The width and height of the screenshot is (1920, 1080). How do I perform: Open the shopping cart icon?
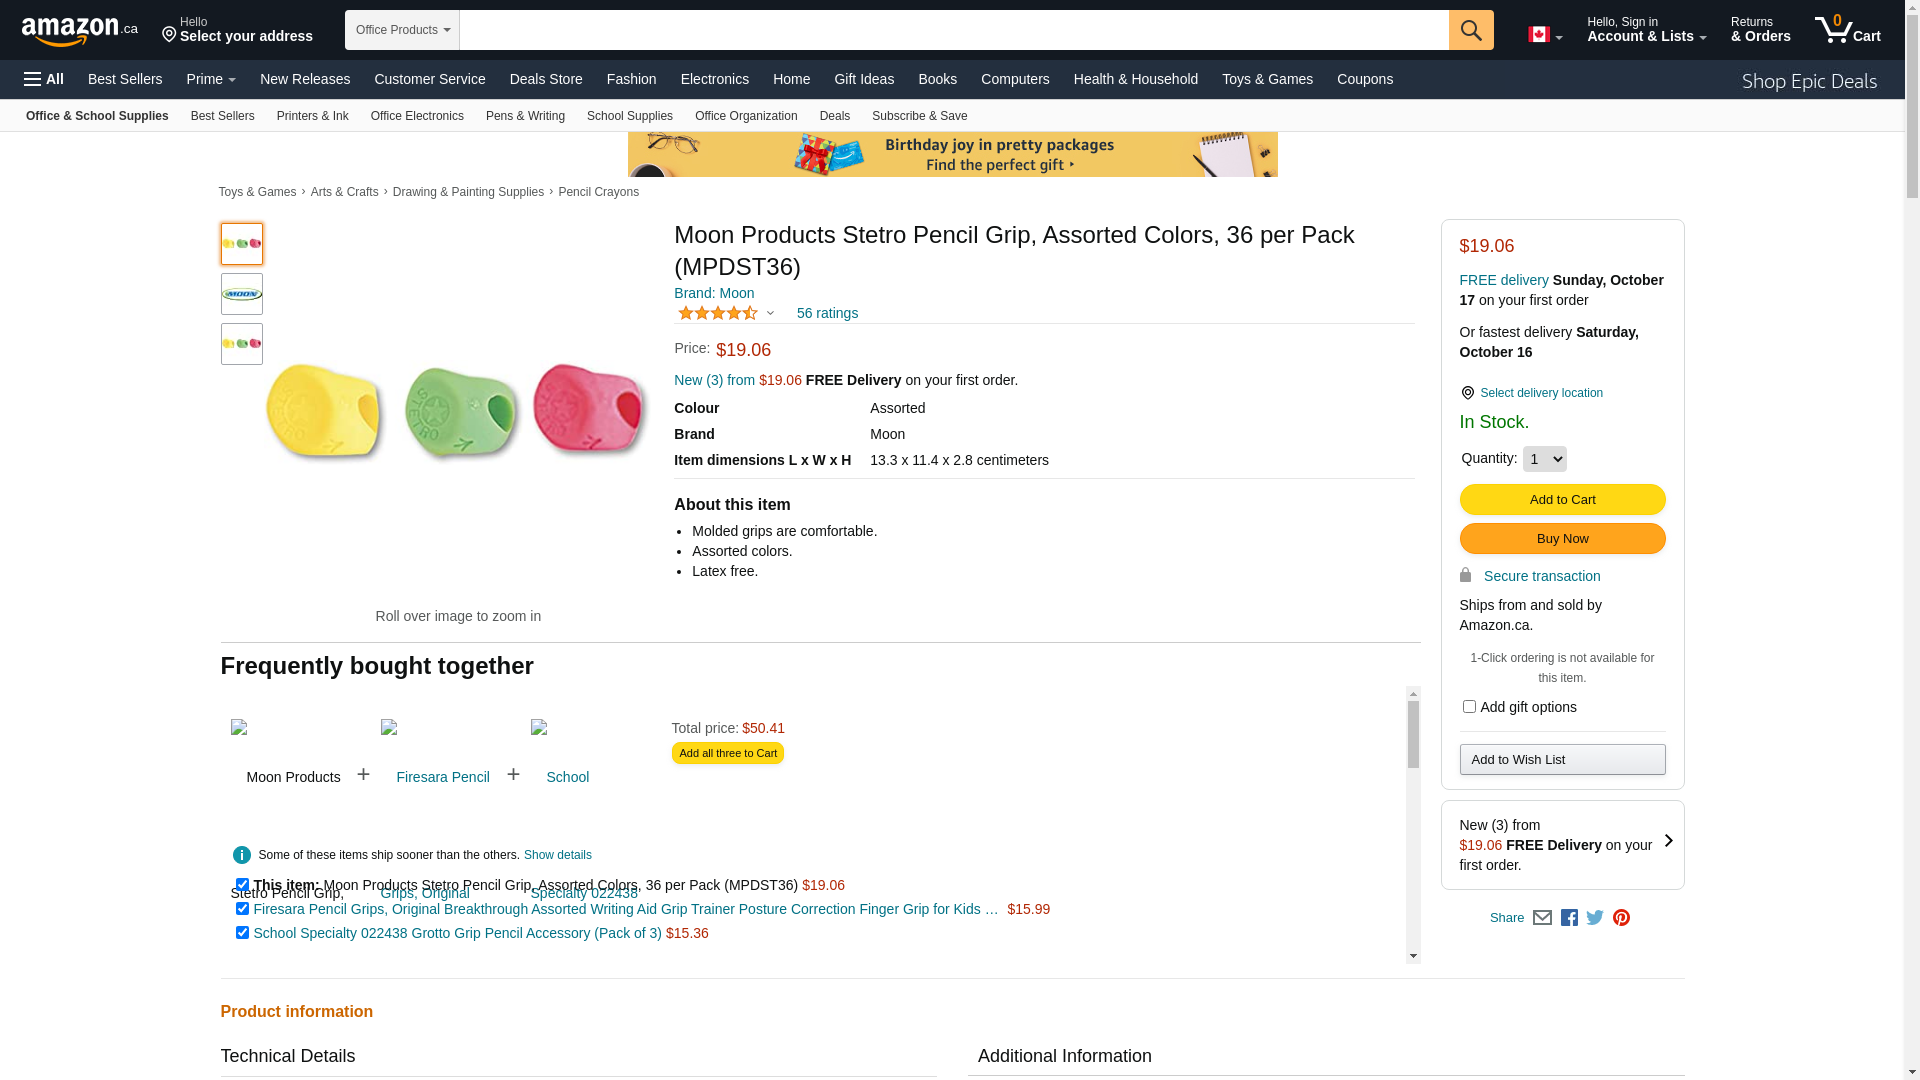(1846, 30)
